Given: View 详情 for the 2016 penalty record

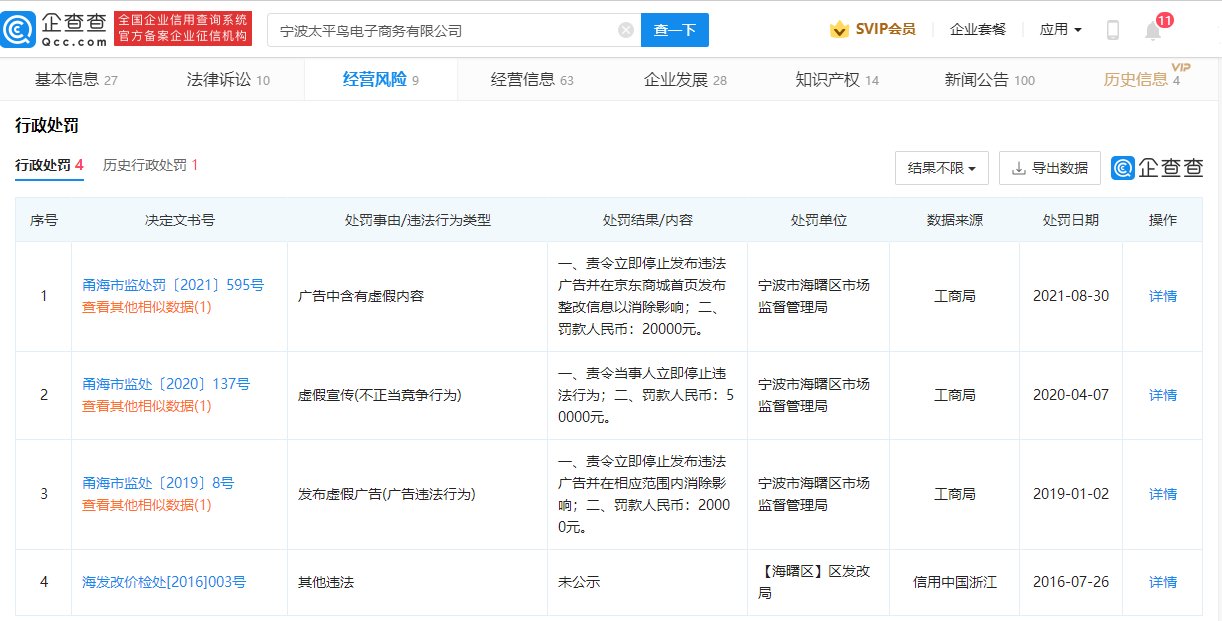Looking at the screenshot, I should tap(1162, 582).
